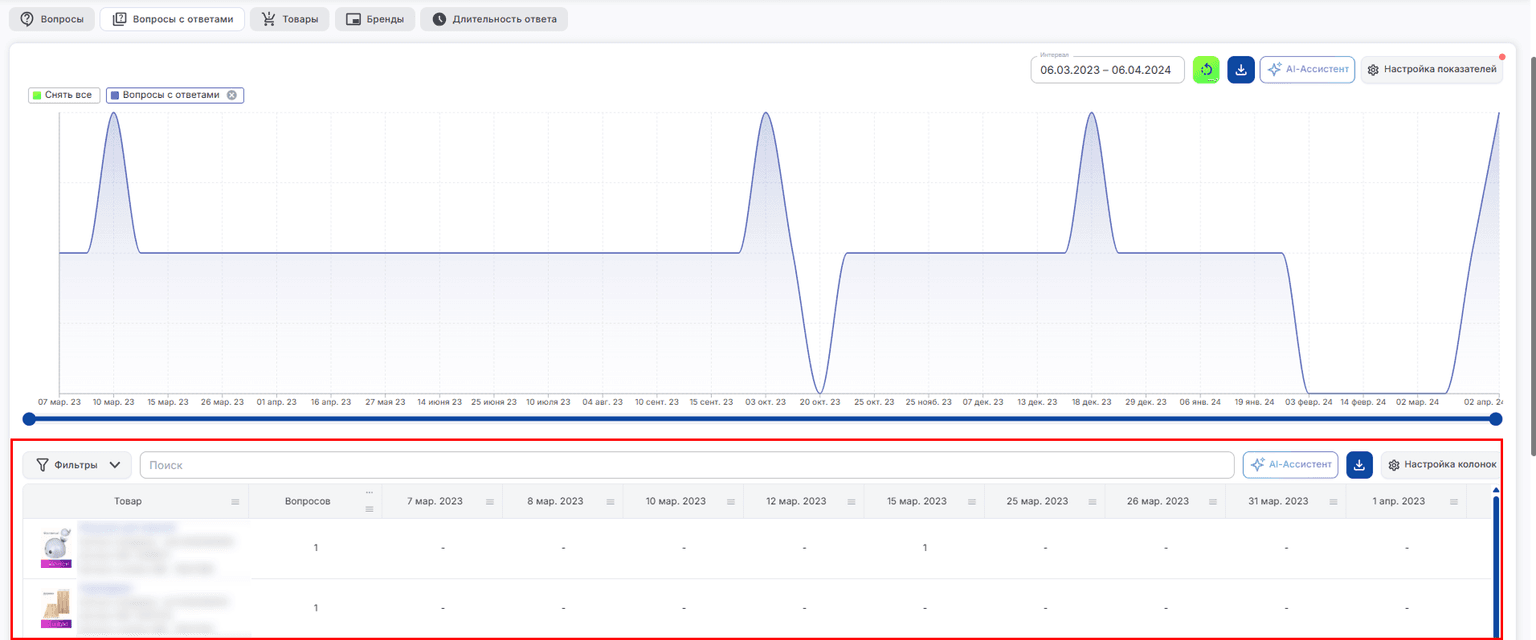Open the 26 мар. 2023 column menu
The image size is (1536, 640).
[1212, 502]
